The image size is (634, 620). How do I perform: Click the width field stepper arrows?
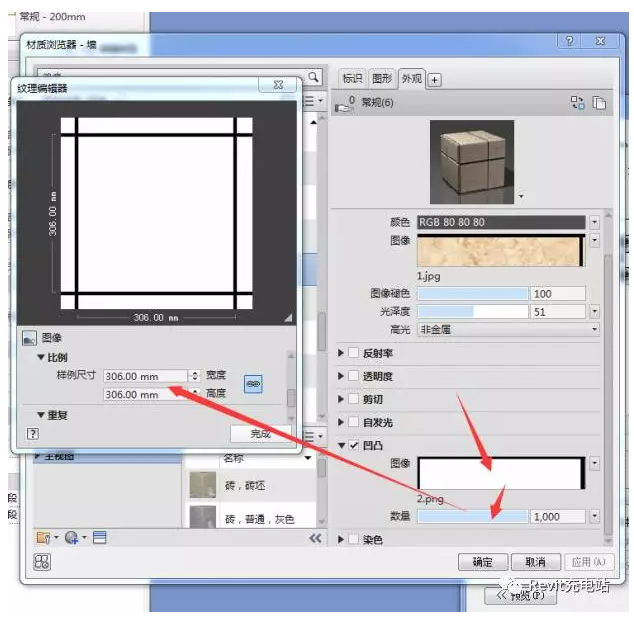pos(195,376)
